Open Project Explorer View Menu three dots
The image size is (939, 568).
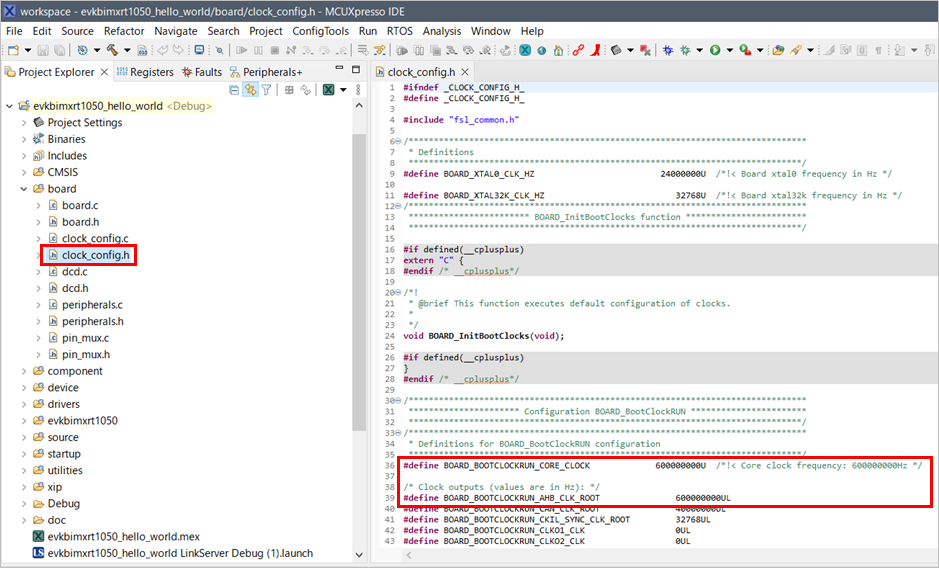pos(358,90)
